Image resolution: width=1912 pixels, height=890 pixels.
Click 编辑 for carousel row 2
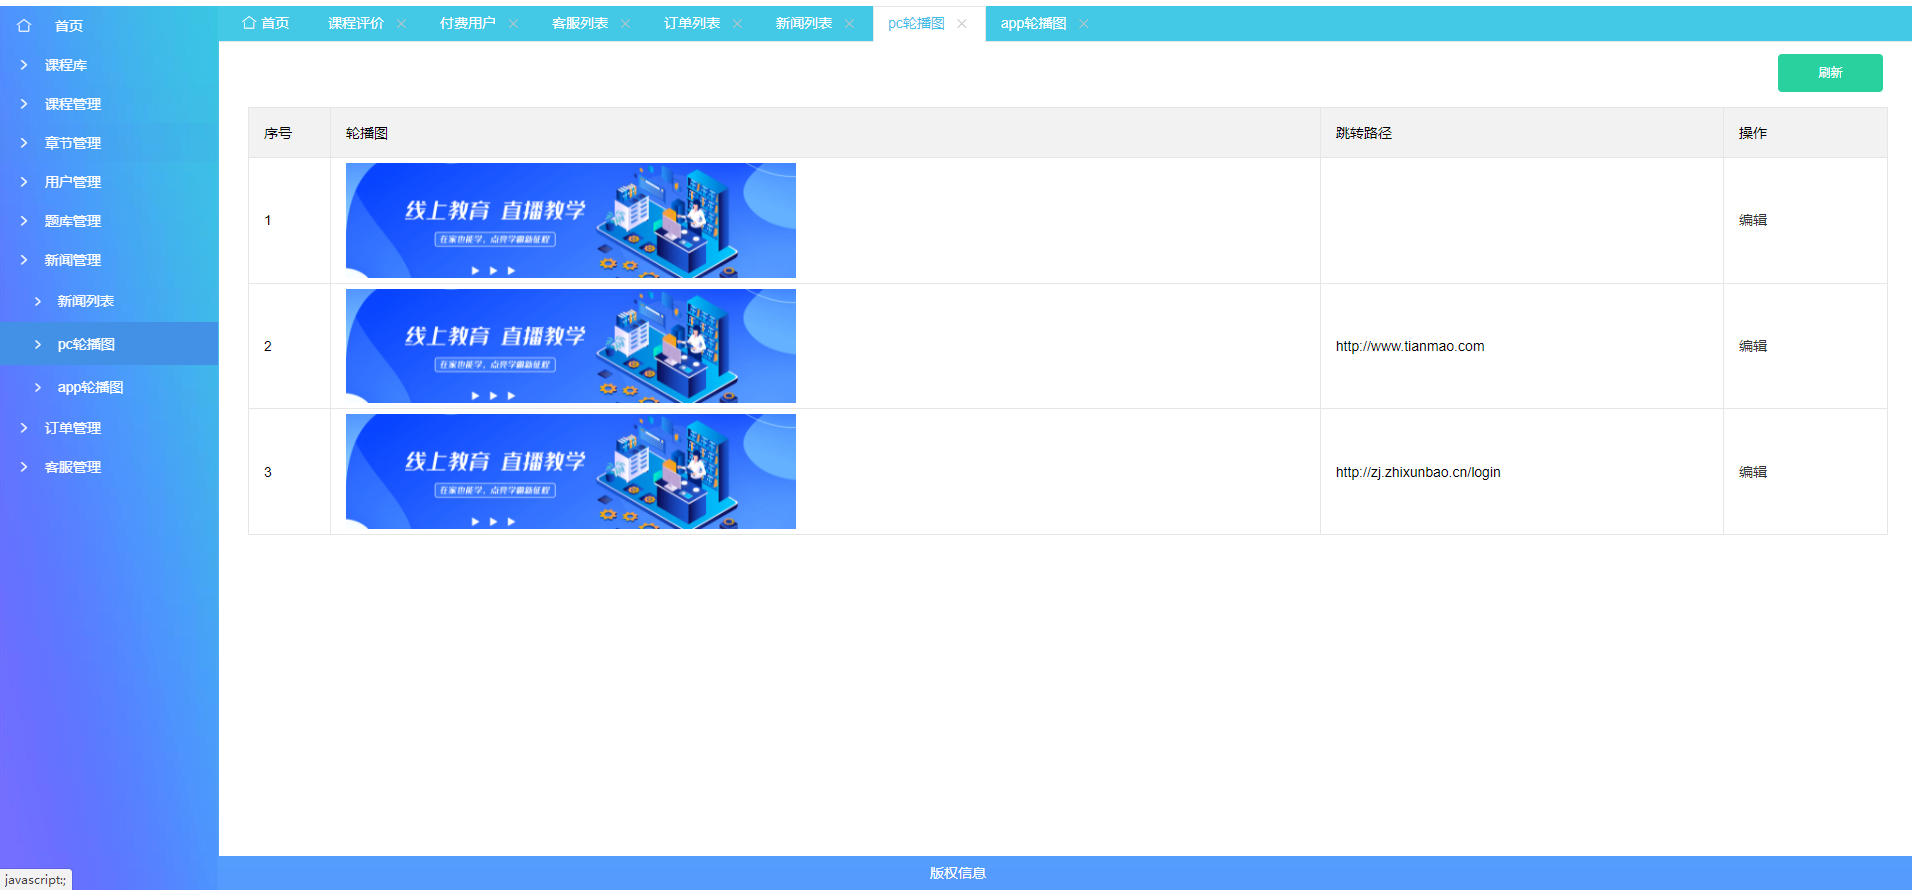[x=1752, y=346]
